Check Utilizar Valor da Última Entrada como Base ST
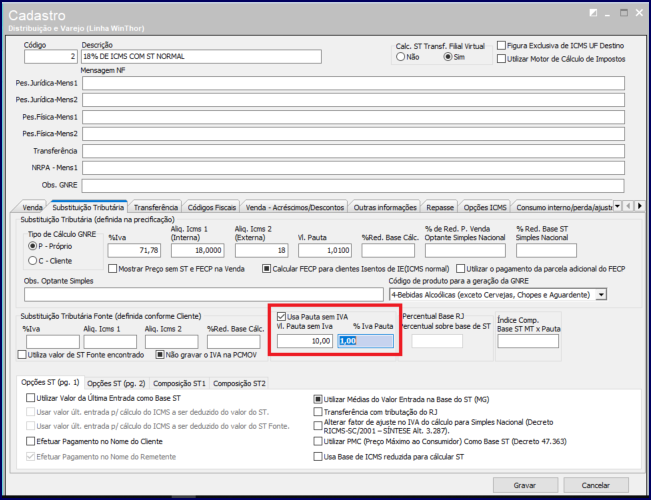Viewport: 651px width, 500px height. [30, 398]
